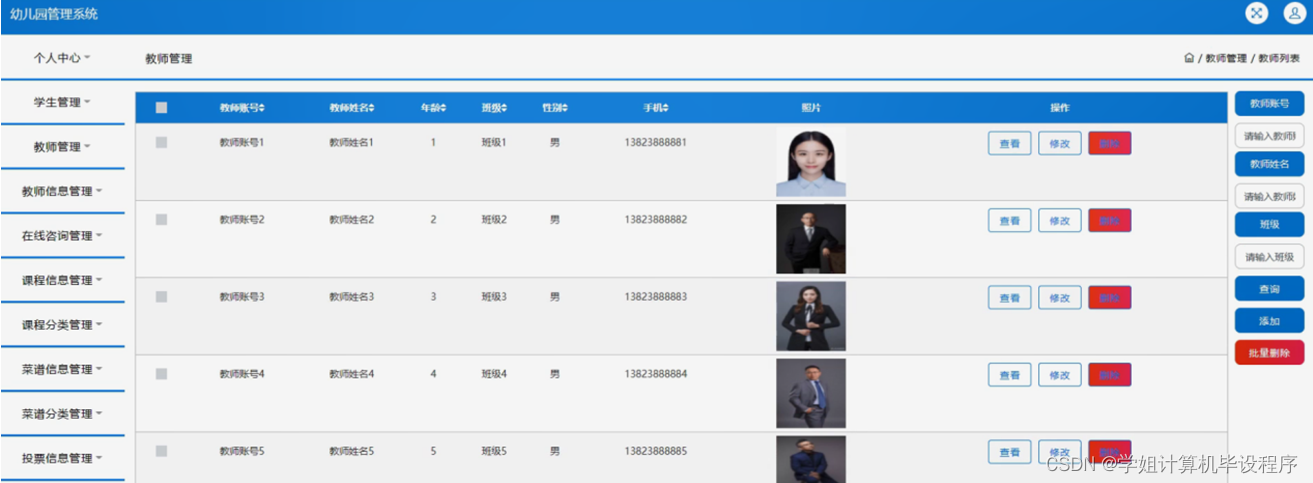
Task: Select the phone number 13823888885
Action: [656, 451]
